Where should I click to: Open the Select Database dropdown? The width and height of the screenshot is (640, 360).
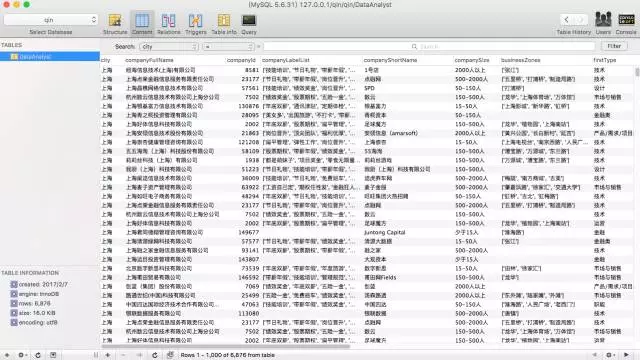click(51, 20)
